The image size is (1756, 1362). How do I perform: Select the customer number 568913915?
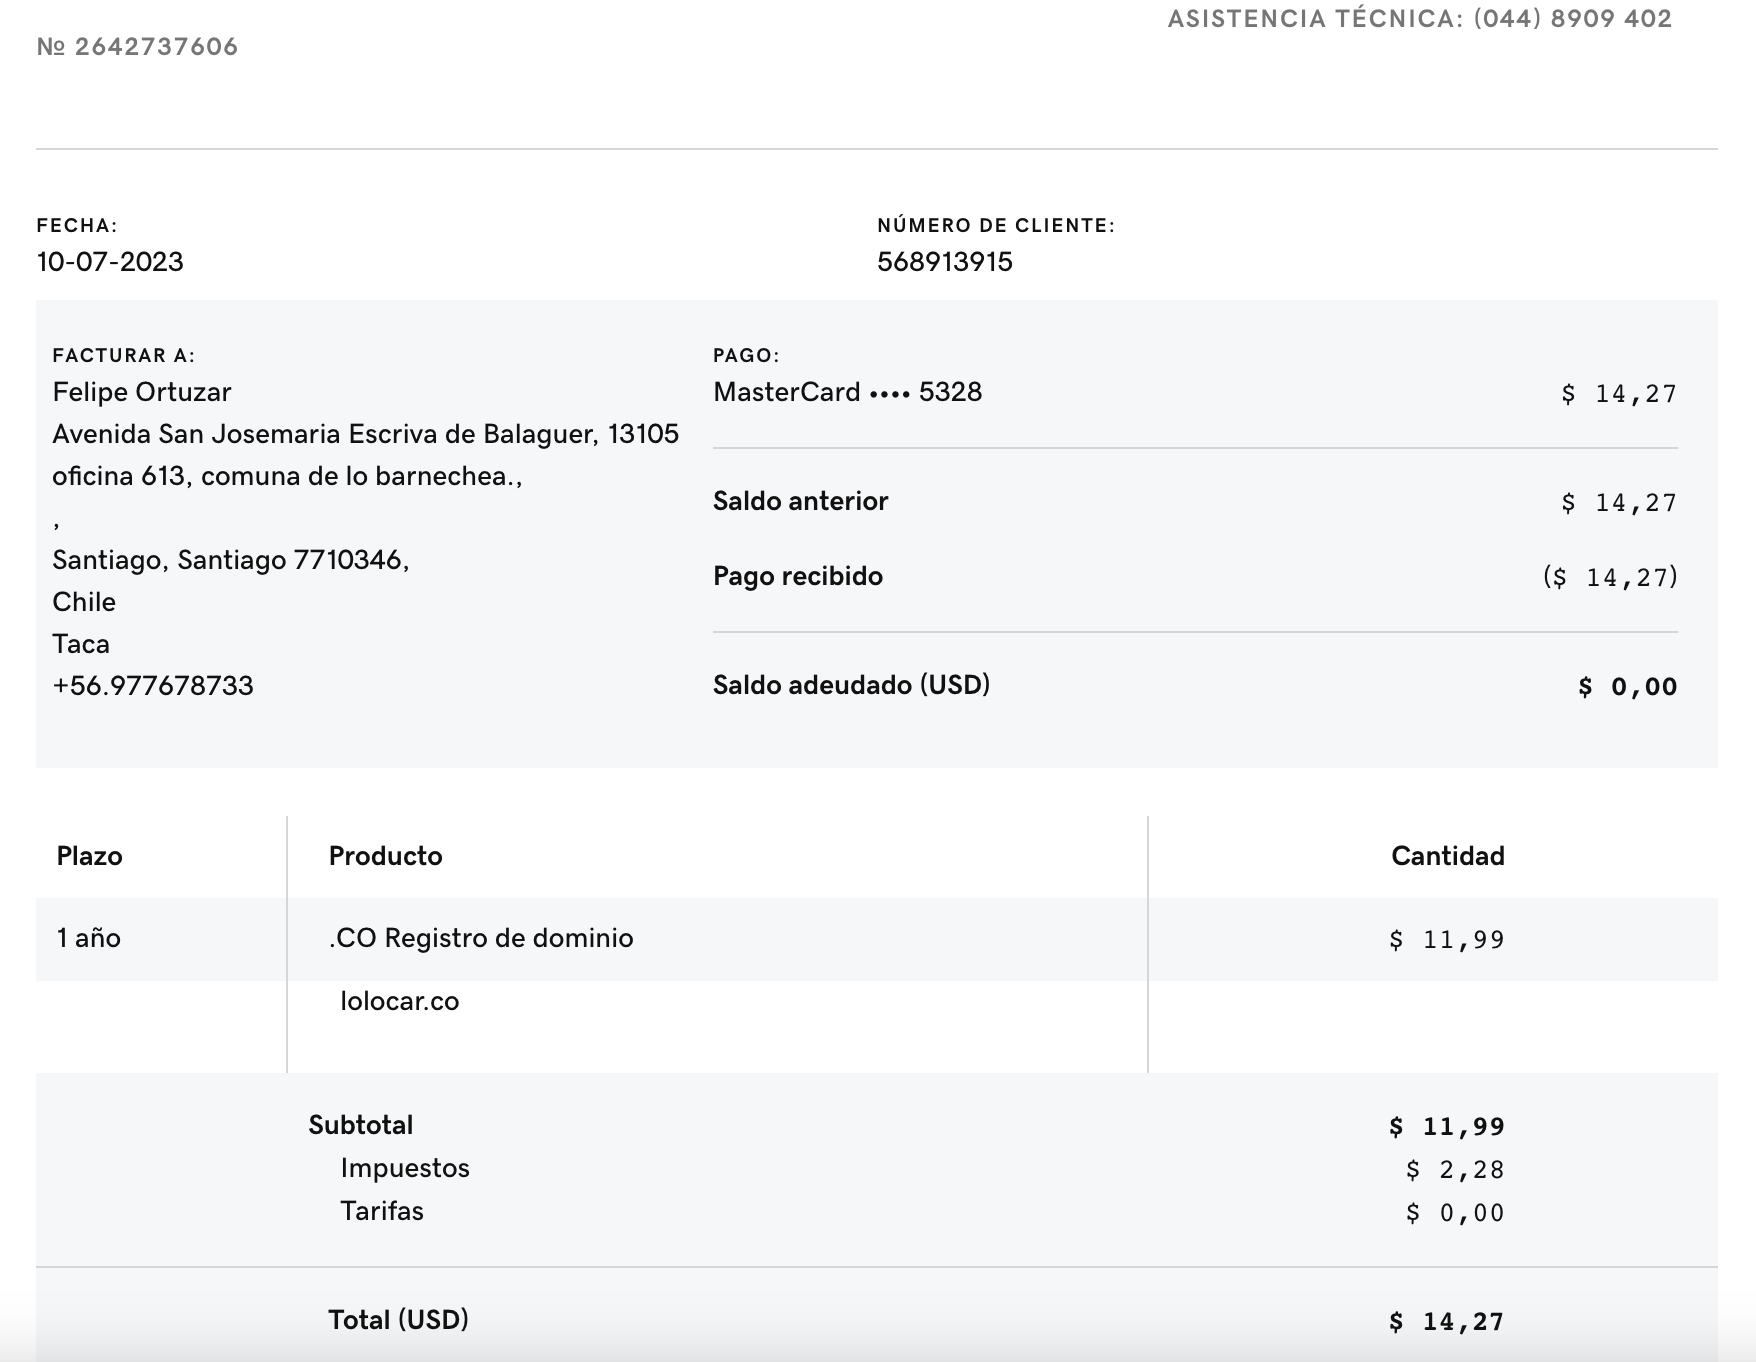[944, 262]
